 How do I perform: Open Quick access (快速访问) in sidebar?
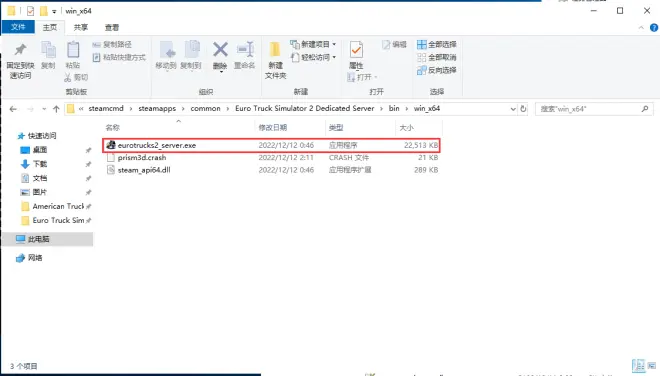tap(36, 136)
